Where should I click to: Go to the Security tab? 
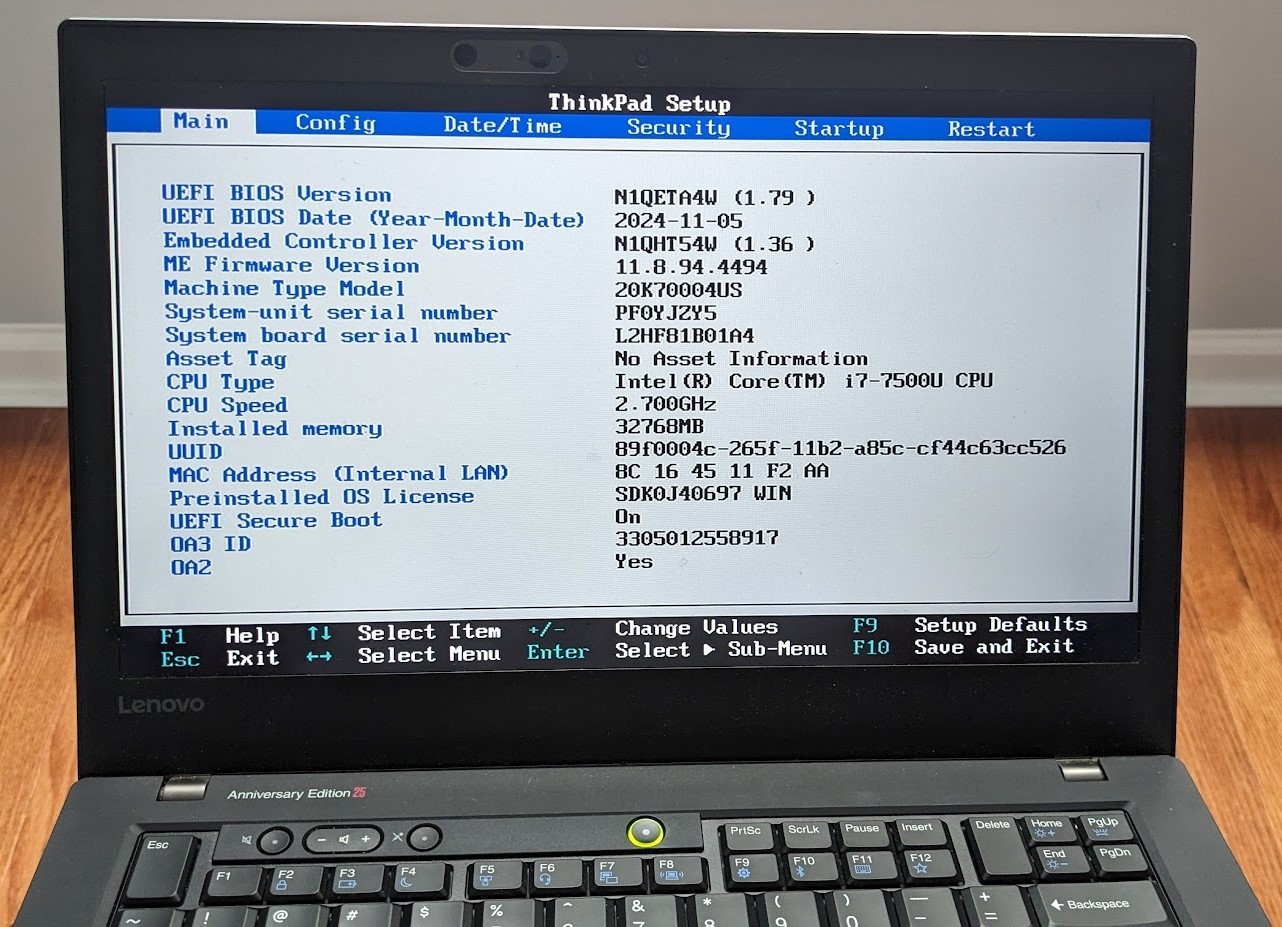pos(678,127)
